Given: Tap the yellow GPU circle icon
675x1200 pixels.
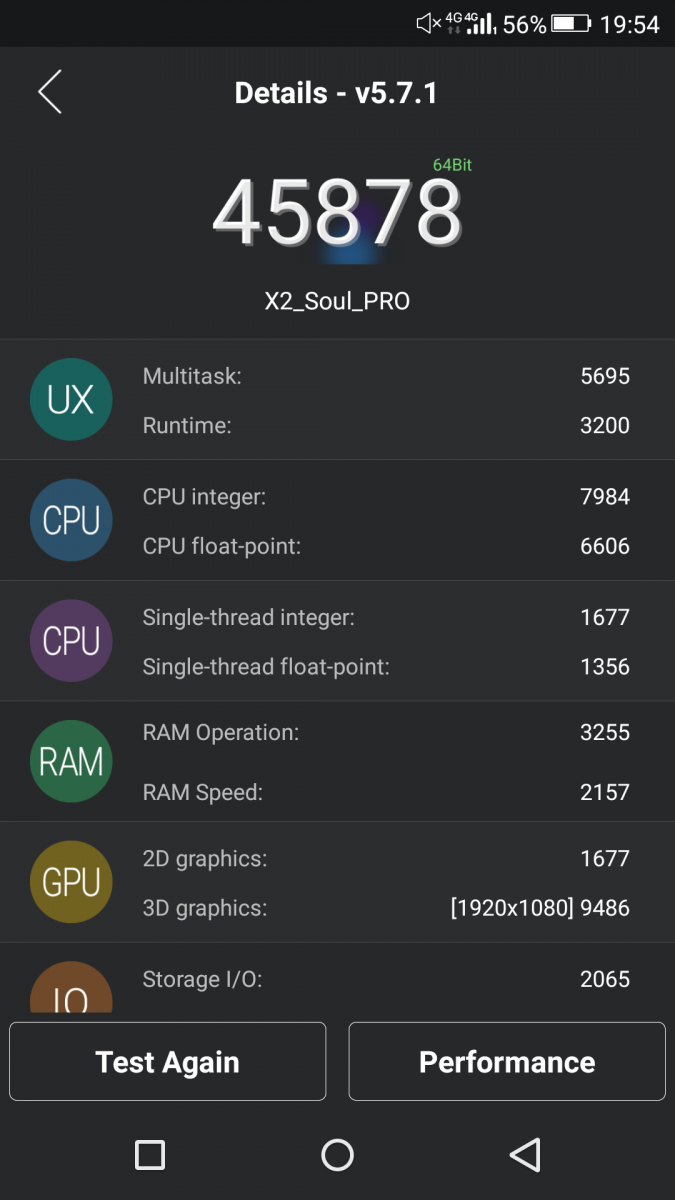Looking at the screenshot, I should click(71, 882).
